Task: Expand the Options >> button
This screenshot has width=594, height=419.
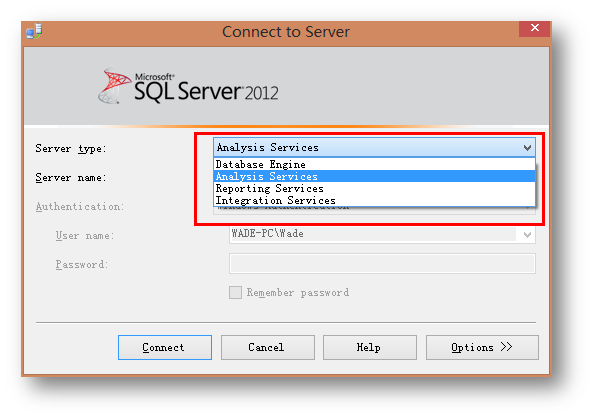Action: [482, 347]
